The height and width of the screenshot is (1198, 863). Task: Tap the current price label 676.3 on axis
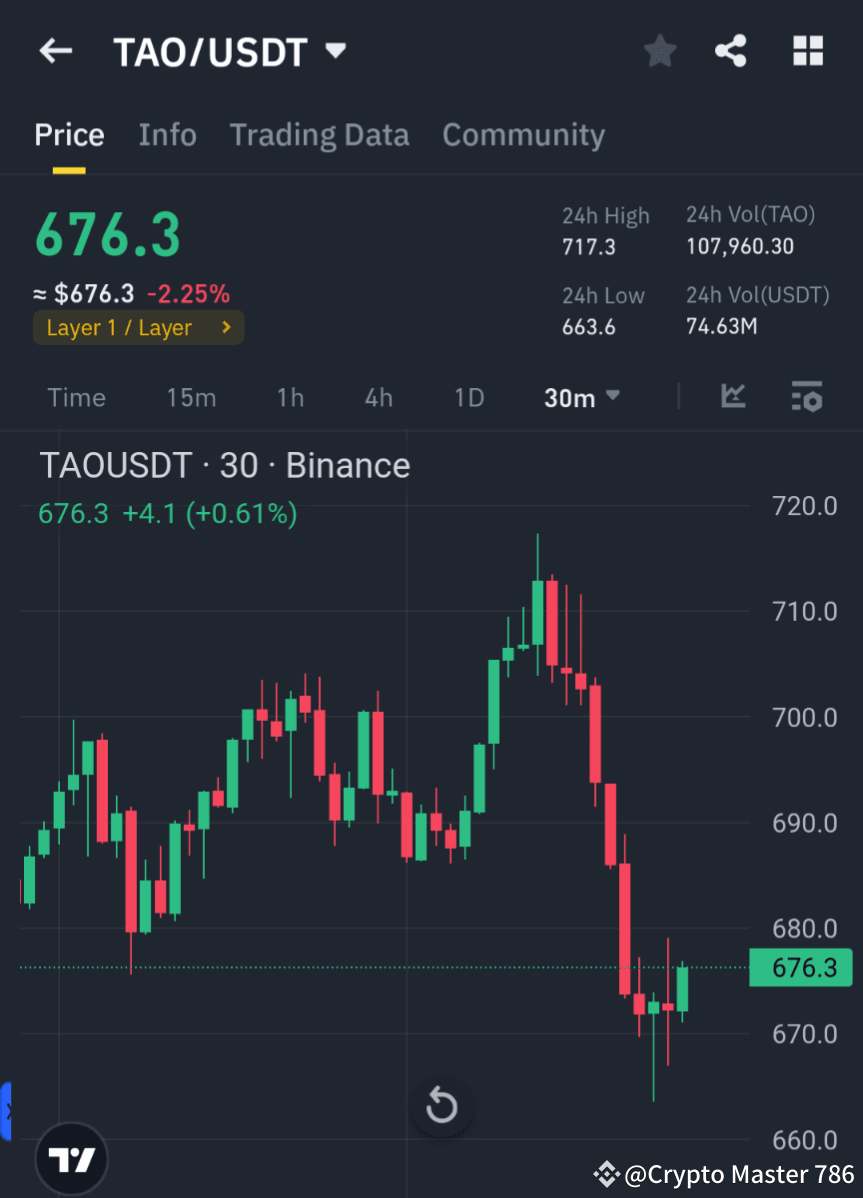coord(800,967)
